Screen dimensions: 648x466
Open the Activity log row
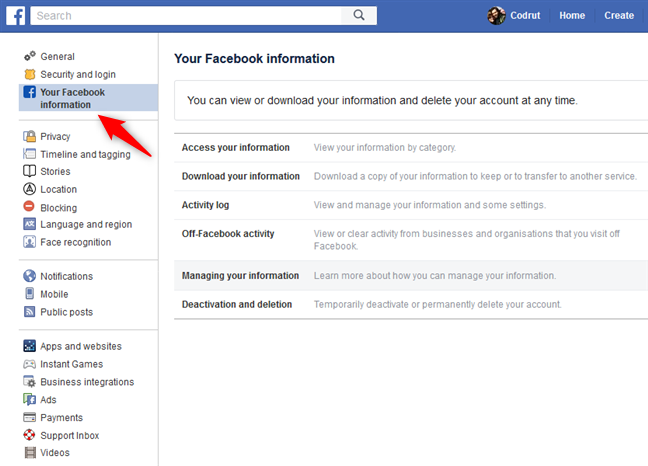[x=411, y=205]
